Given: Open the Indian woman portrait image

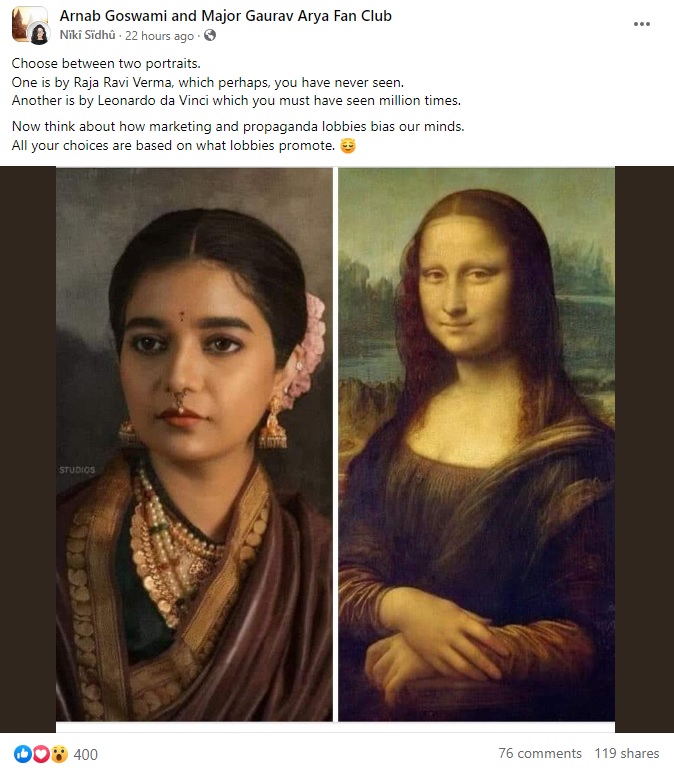Looking at the screenshot, I should click(194, 444).
